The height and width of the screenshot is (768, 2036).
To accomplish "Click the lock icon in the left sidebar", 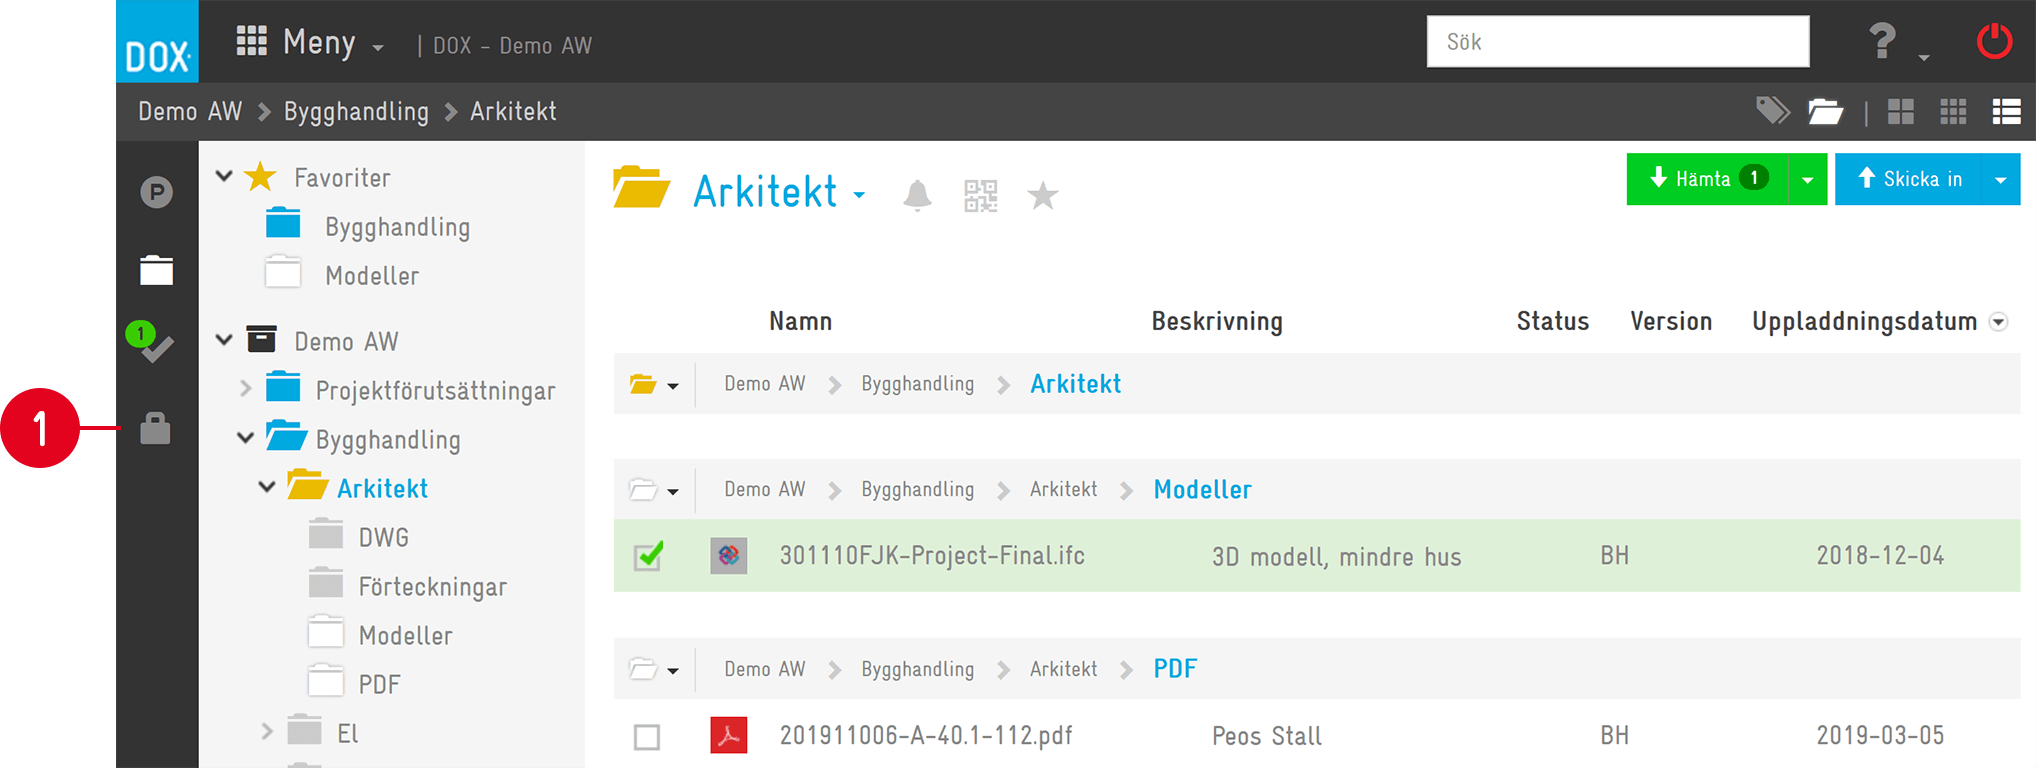I will point(156,428).
